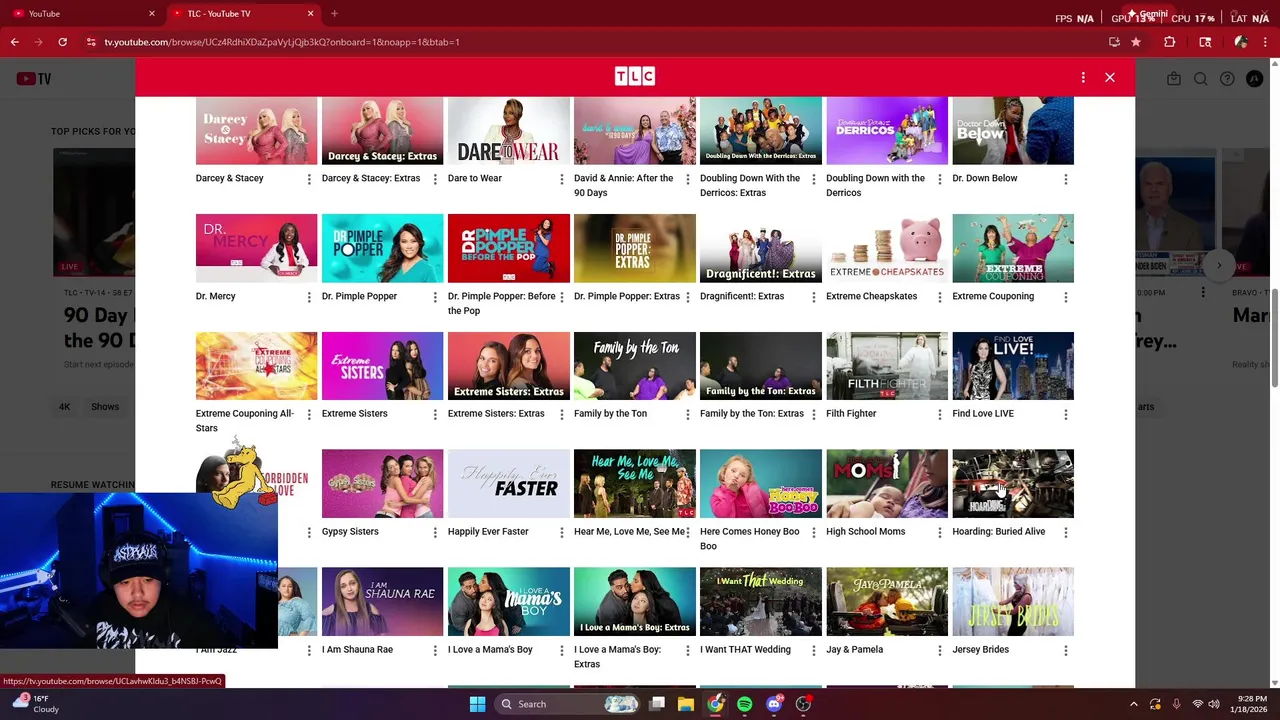Viewport: 1280px width, 720px height.
Task: Select the 4K filter chip
Action: pyautogui.click(x=64, y=407)
